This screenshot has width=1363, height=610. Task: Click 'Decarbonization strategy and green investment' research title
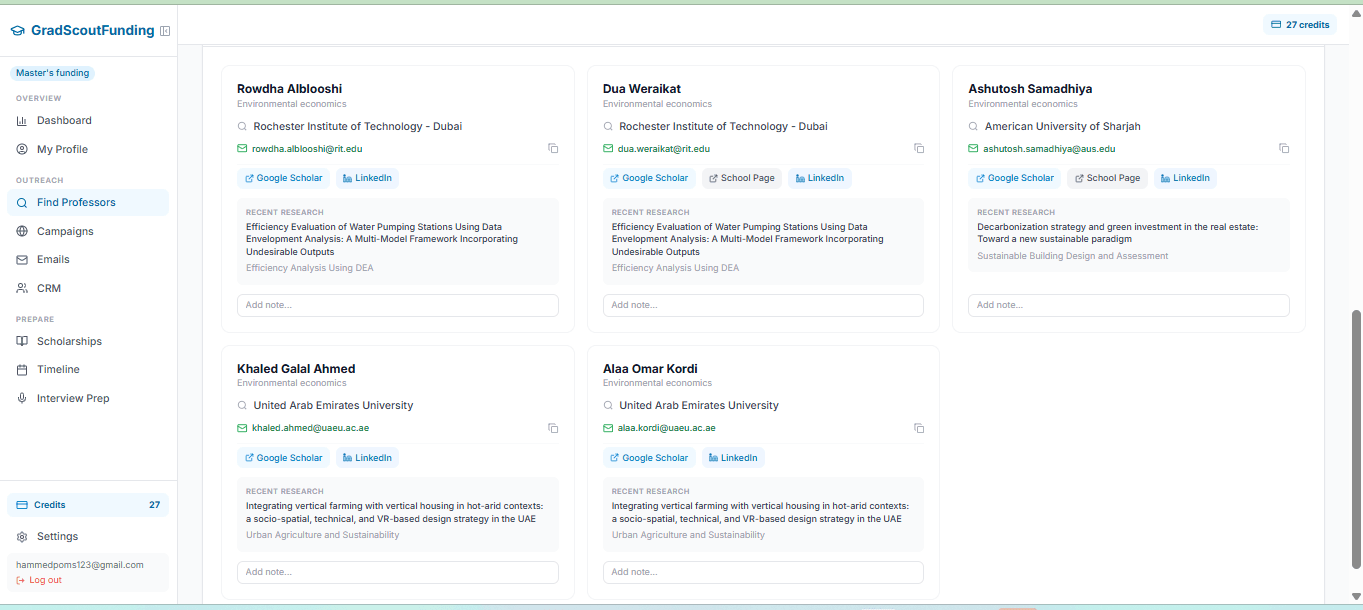1117,233
